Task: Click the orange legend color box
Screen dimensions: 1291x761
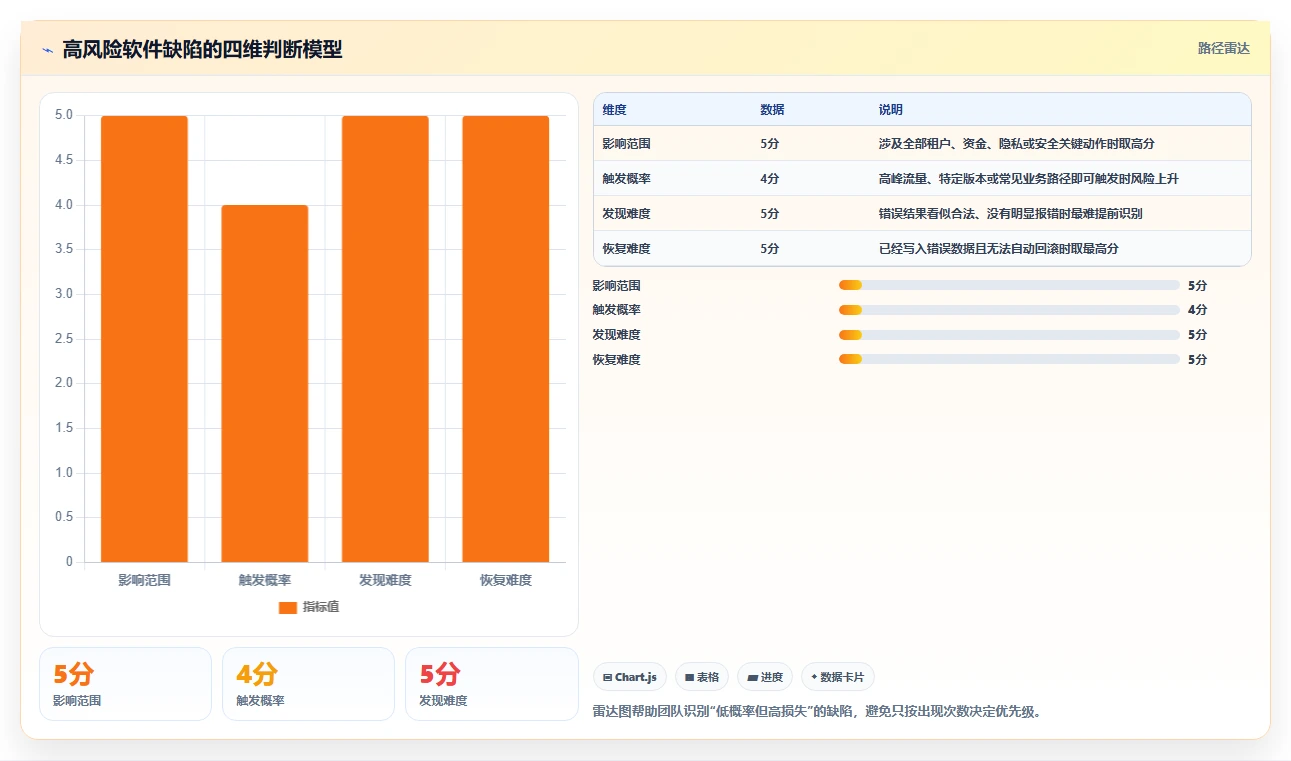Action: (x=288, y=607)
